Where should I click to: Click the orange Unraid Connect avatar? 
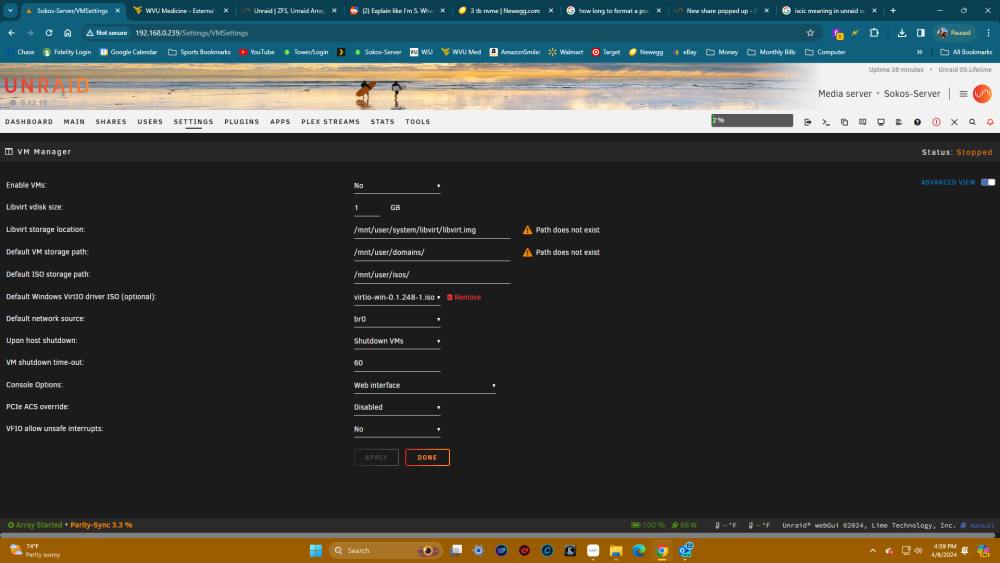[x=982, y=94]
